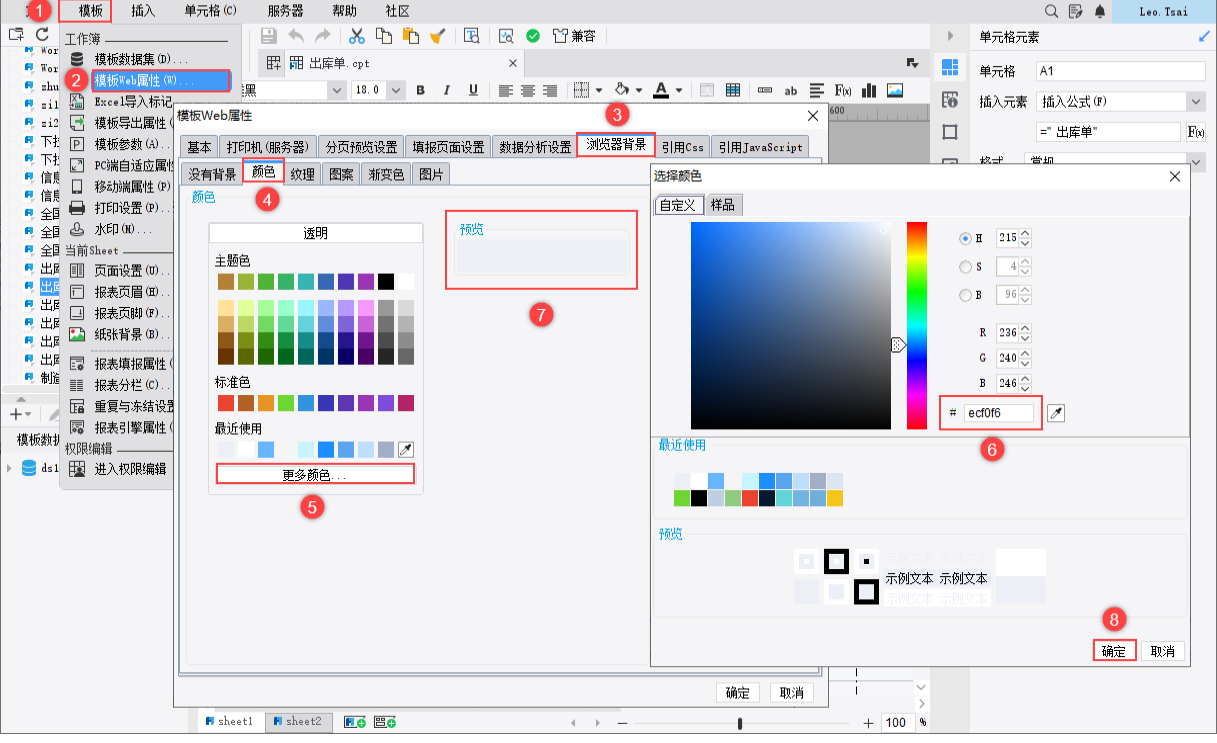Click 取消 in the 模板Web属性 dialog
The image size is (1217, 743).
point(792,693)
